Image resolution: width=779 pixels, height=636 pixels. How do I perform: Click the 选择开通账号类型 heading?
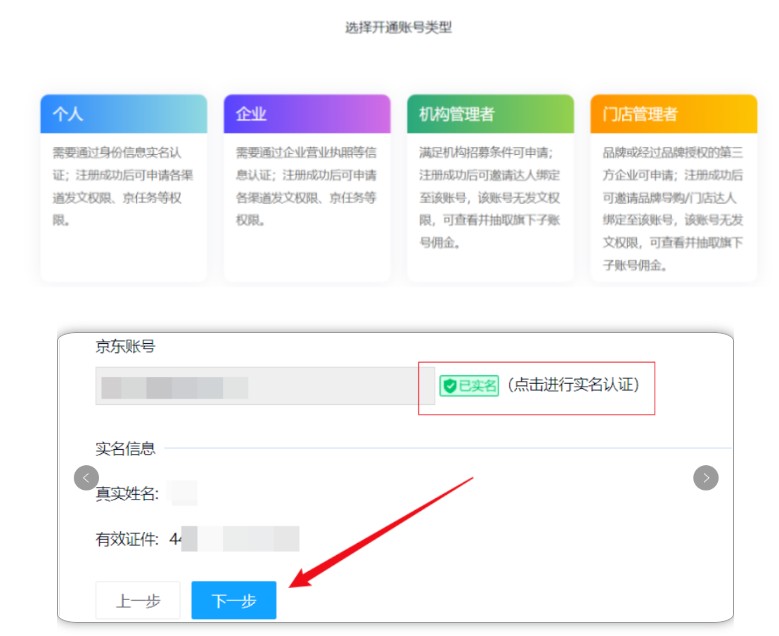point(398,28)
